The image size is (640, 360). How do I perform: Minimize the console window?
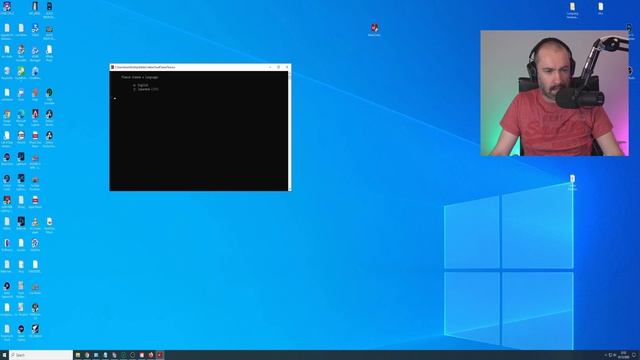(x=270, y=67)
